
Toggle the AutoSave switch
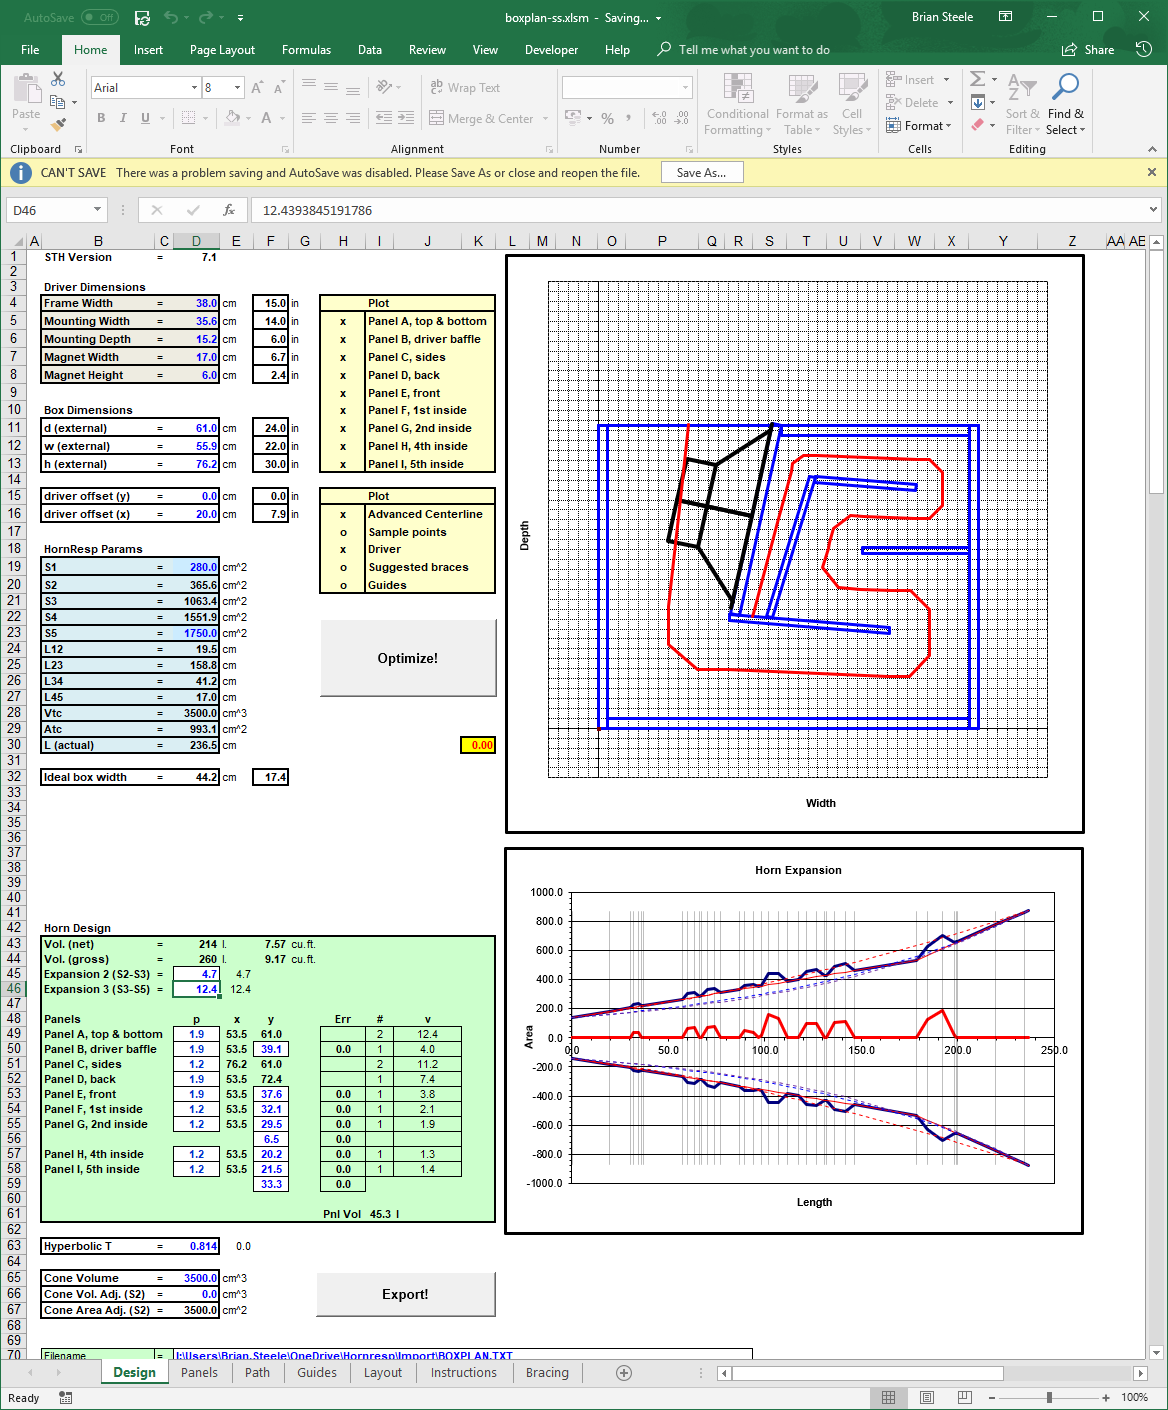pos(99,18)
